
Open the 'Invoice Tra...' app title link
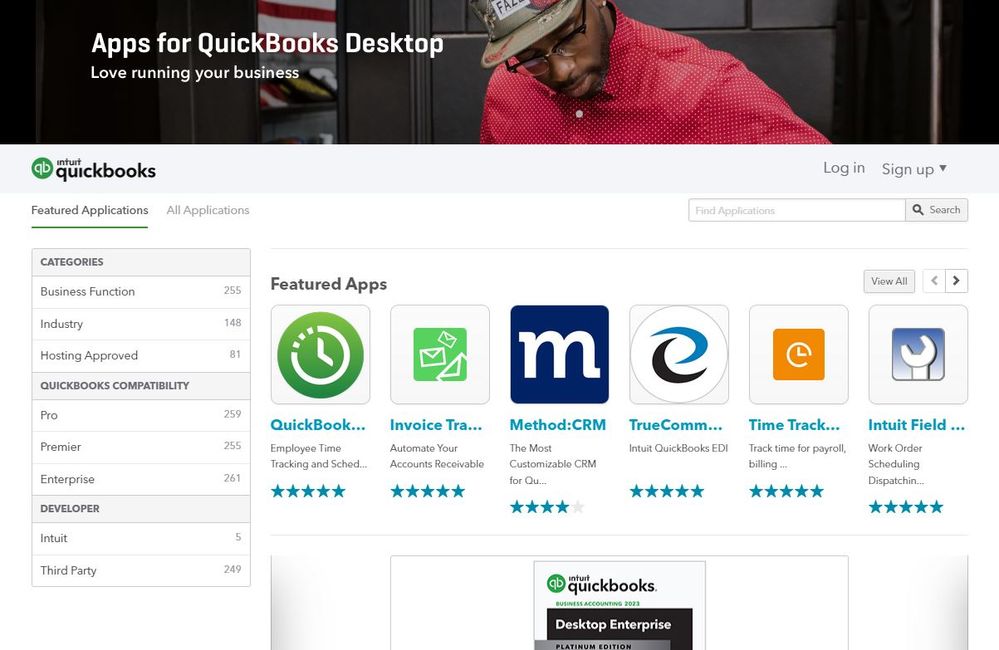tap(436, 425)
